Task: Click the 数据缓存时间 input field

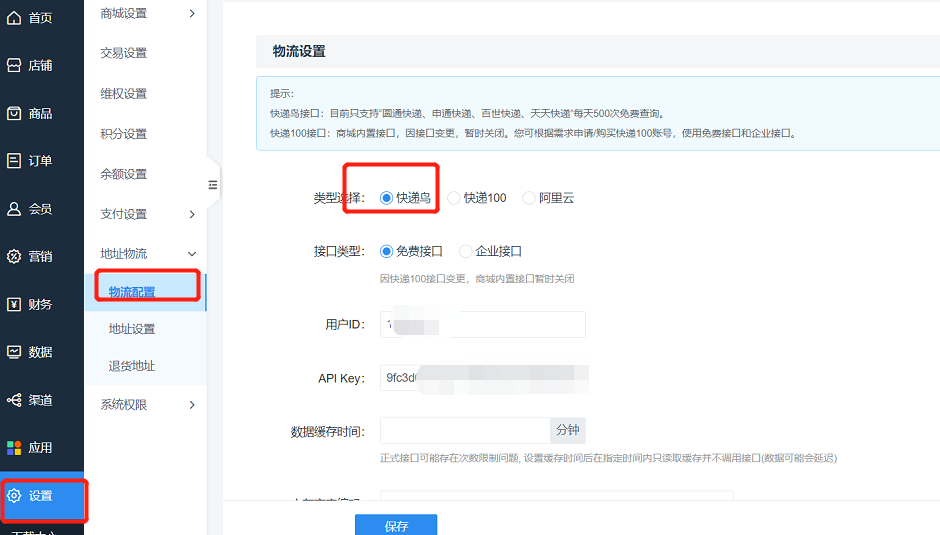Action: coord(465,430)
